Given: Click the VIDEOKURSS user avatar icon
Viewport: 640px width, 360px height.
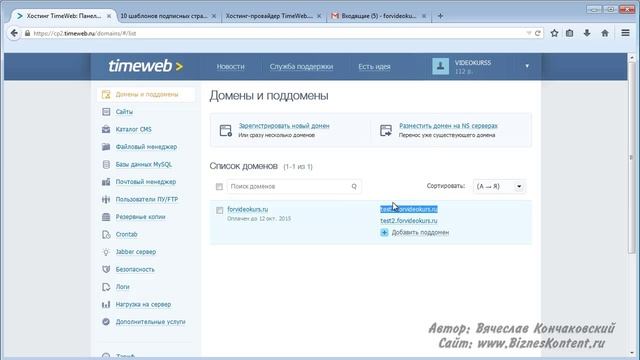Looking at the screenshot, I should (440, 66).
